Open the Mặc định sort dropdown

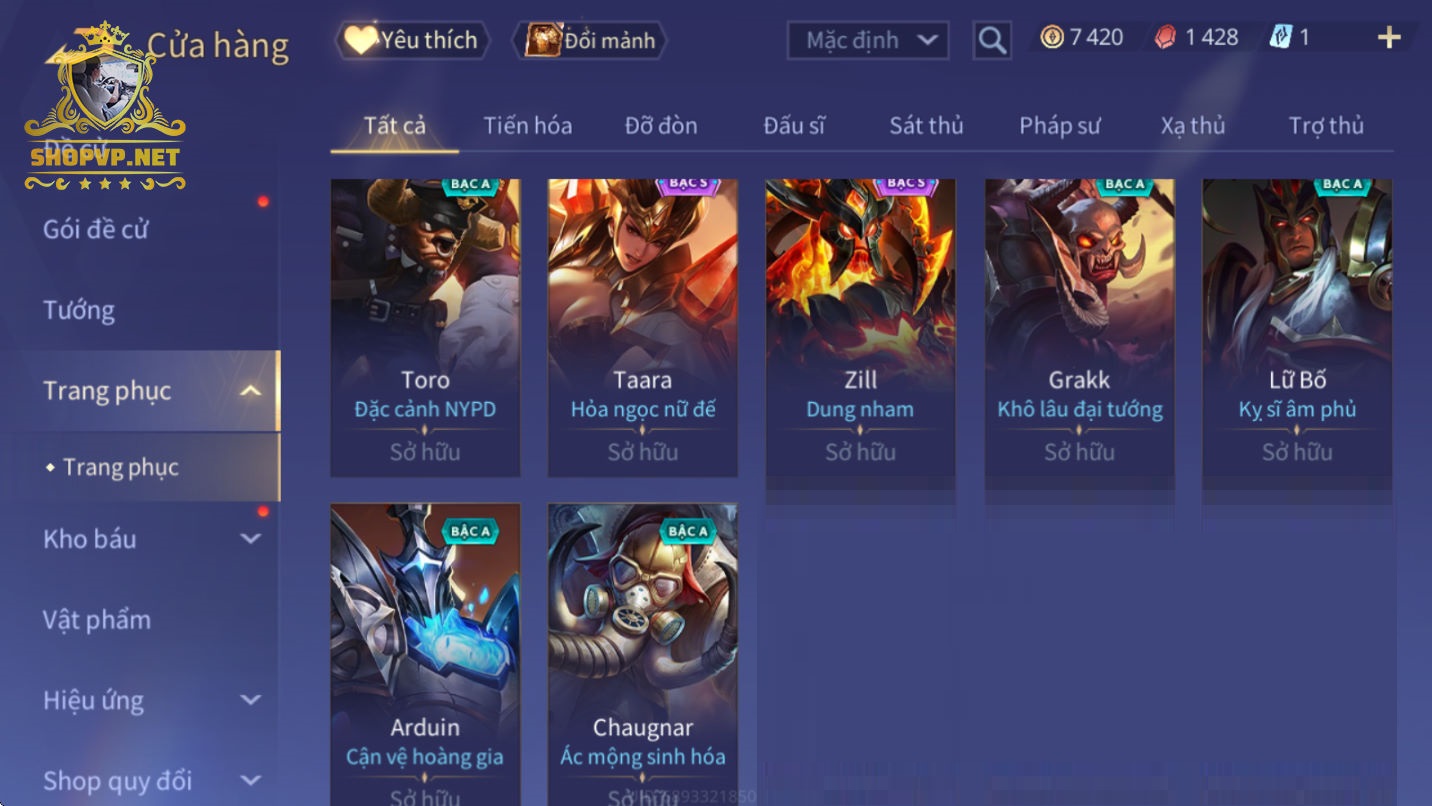coord(867,40)
